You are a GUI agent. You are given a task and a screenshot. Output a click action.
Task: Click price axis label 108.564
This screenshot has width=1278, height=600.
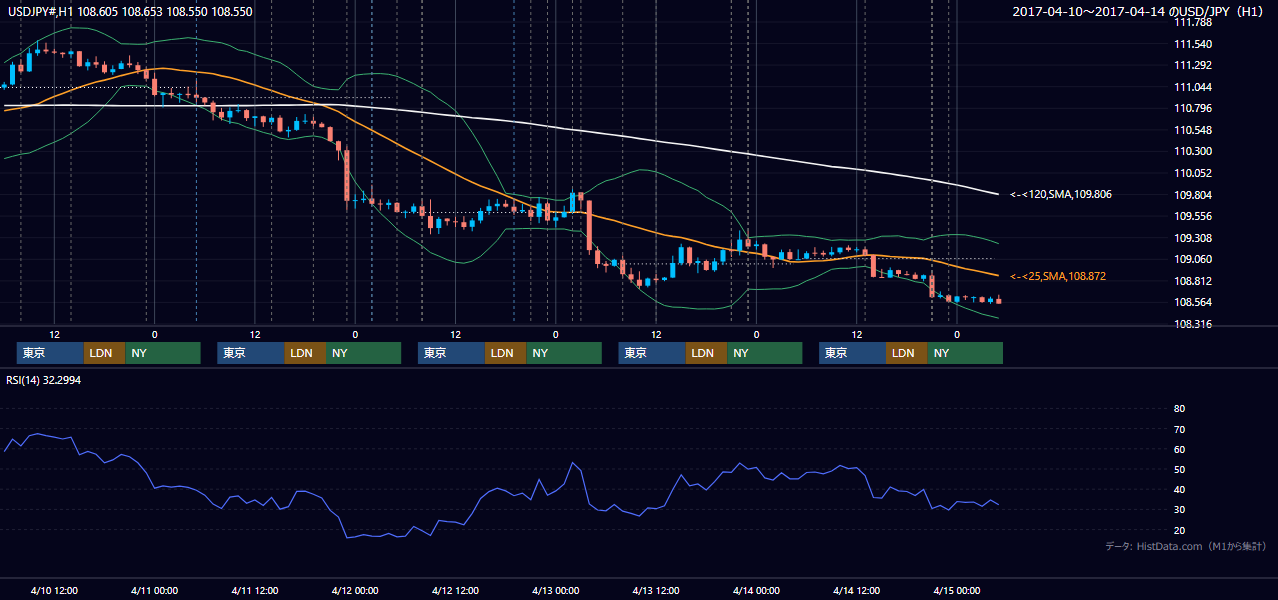(1193, 302)
